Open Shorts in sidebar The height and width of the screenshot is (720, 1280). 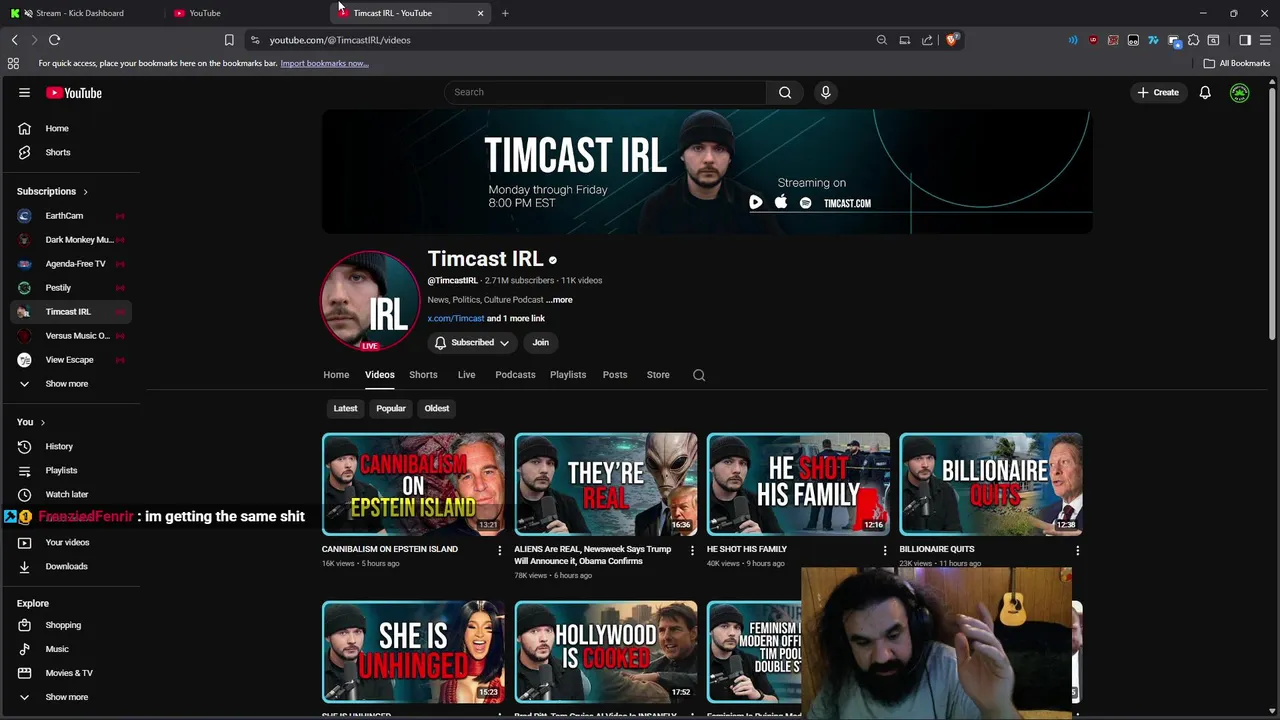(x=70, y=153)
